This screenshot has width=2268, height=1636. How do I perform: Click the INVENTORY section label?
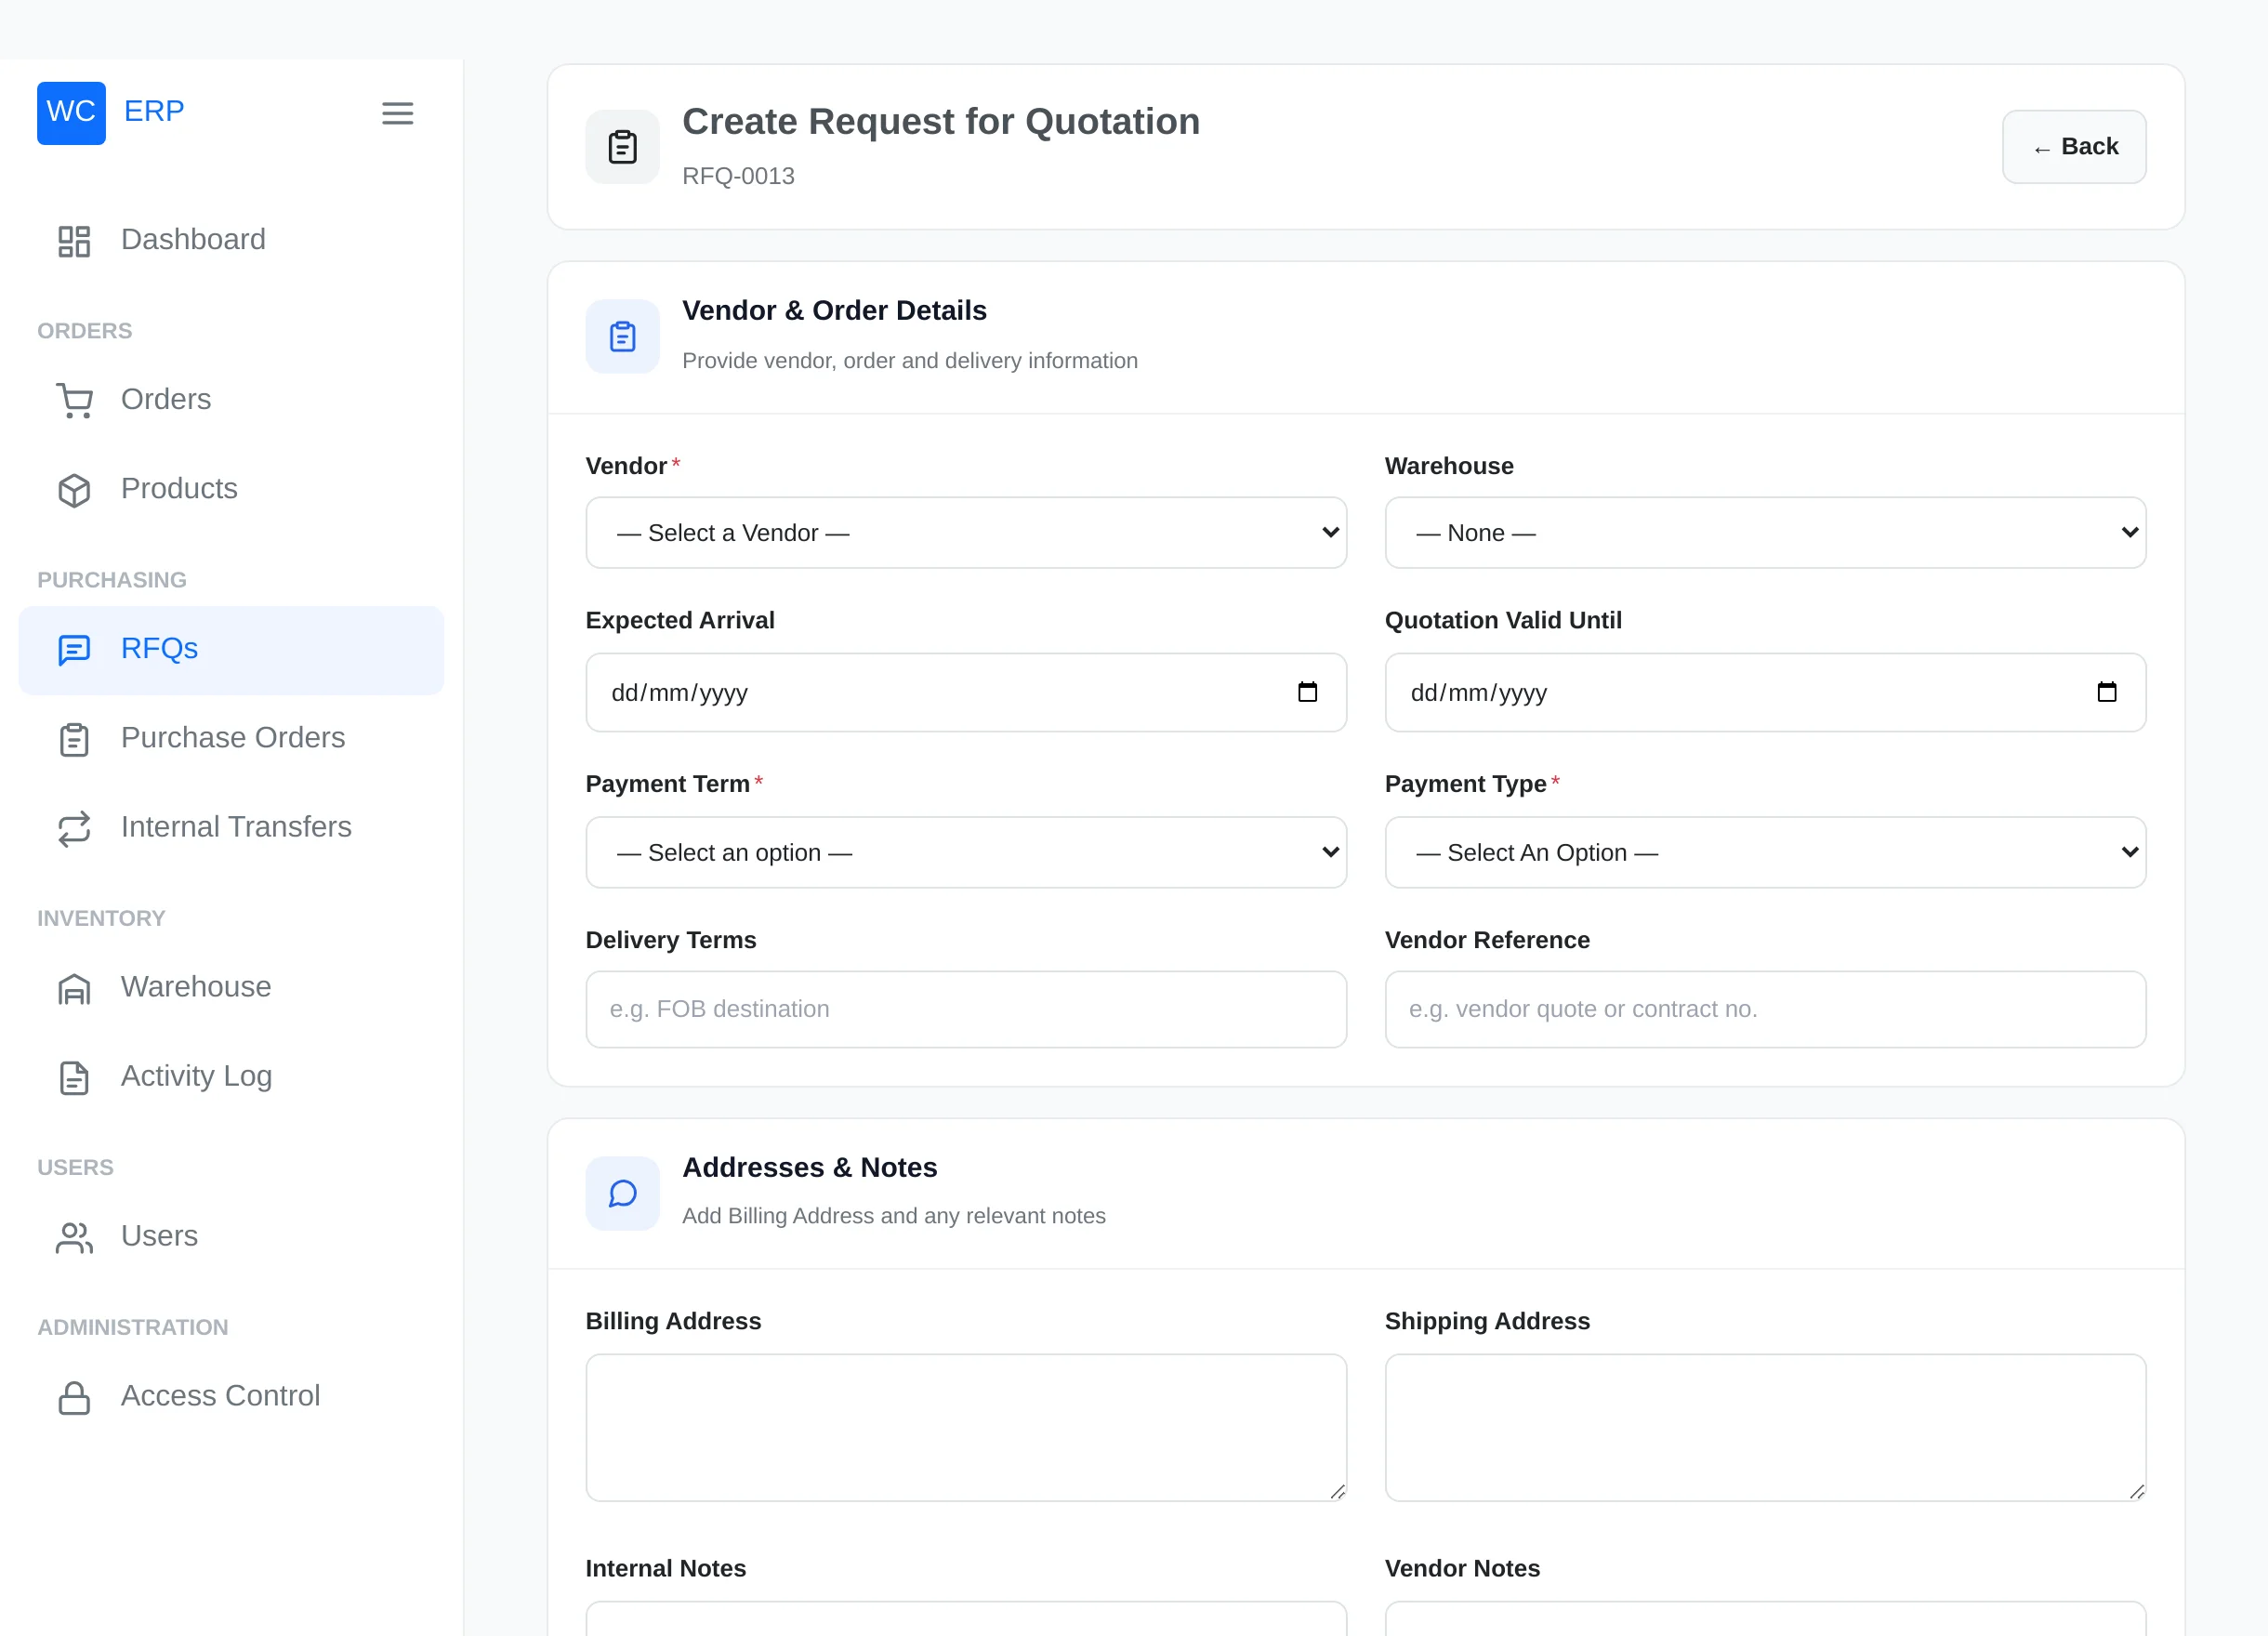[101, 918]
